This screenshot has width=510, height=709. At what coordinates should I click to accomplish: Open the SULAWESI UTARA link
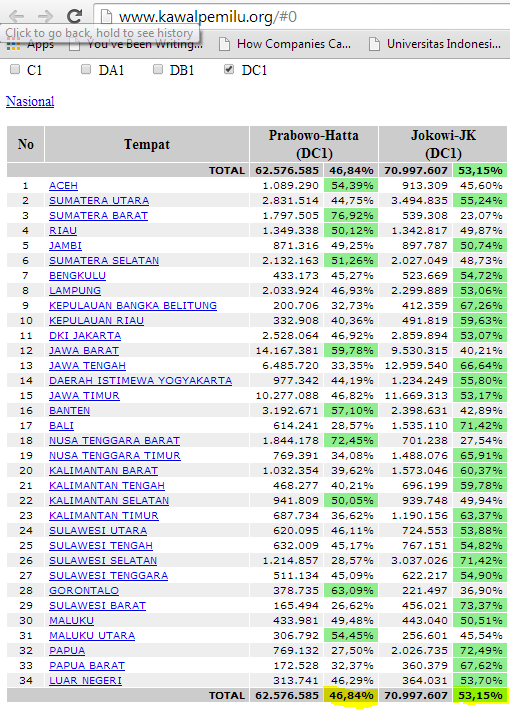[x=98, y=530]
